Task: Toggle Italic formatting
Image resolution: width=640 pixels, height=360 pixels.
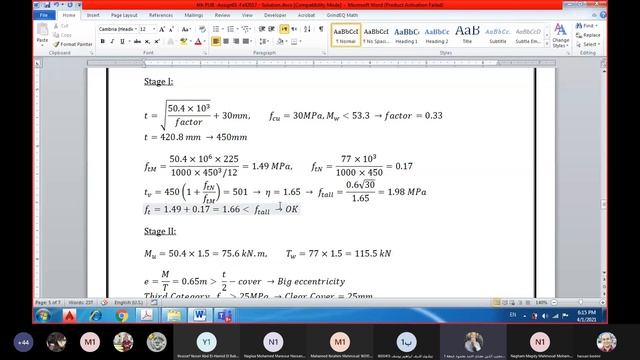Action: pos(112,41)
